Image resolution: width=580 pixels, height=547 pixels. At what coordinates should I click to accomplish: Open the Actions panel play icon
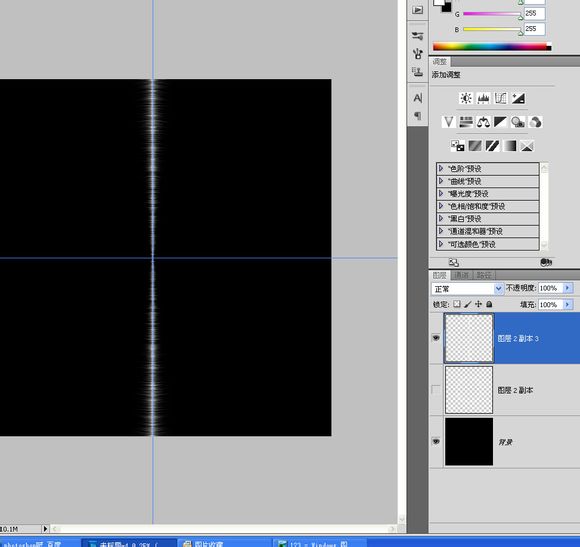point(418,10)
